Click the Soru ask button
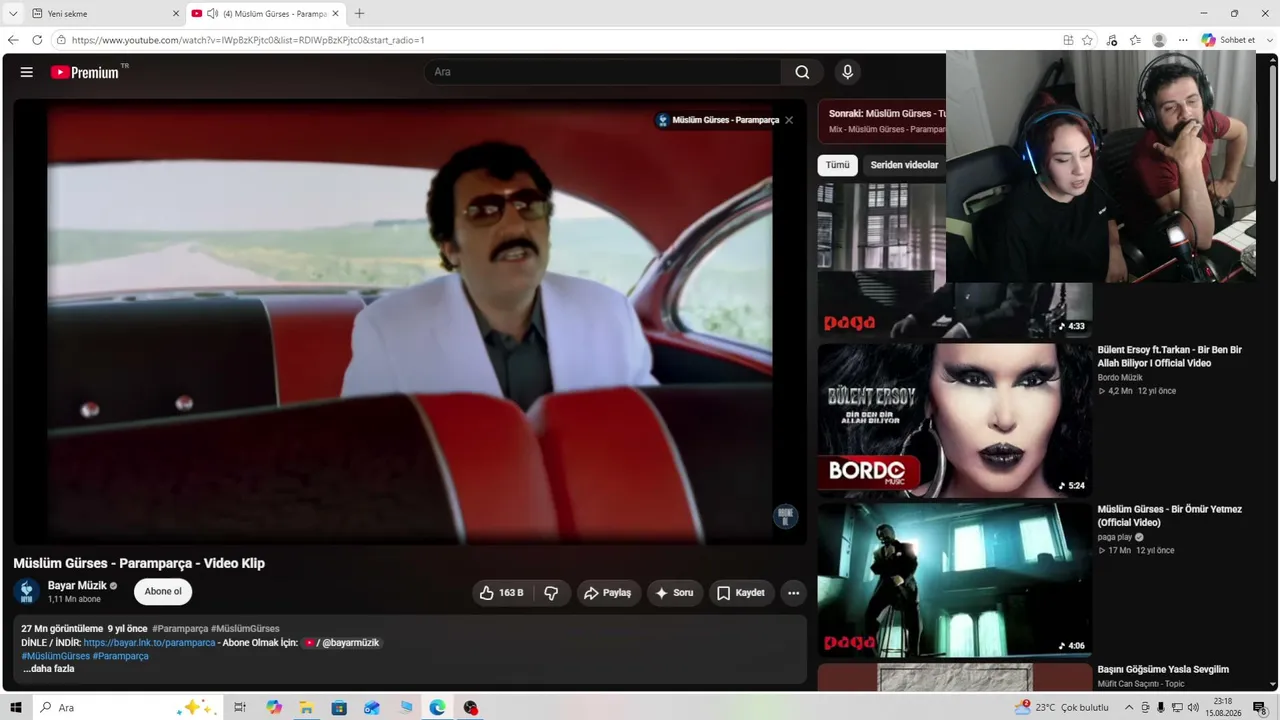 pyautogui.click(x=675, y=593)
